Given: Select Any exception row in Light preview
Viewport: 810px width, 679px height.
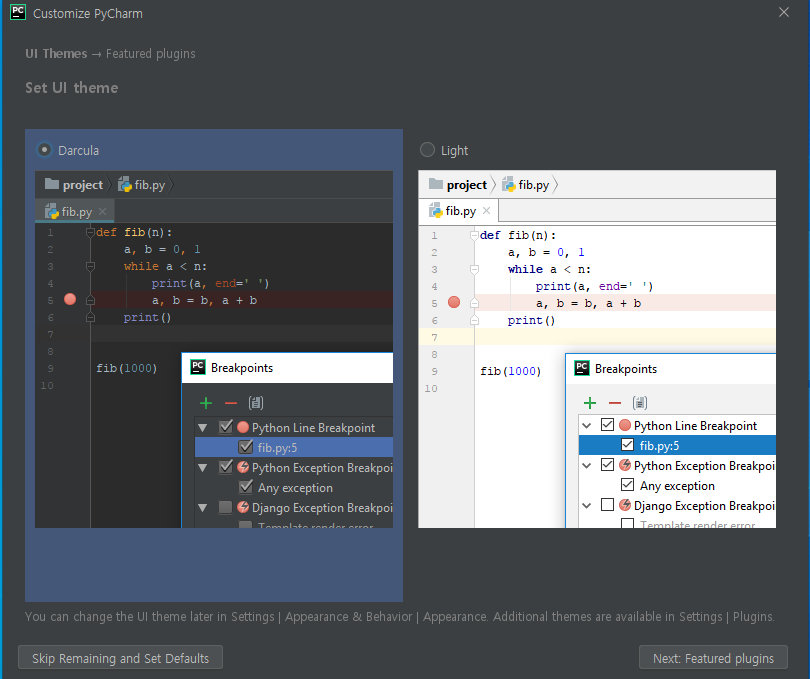Looking at the screenshot, I should pos(677,485).
